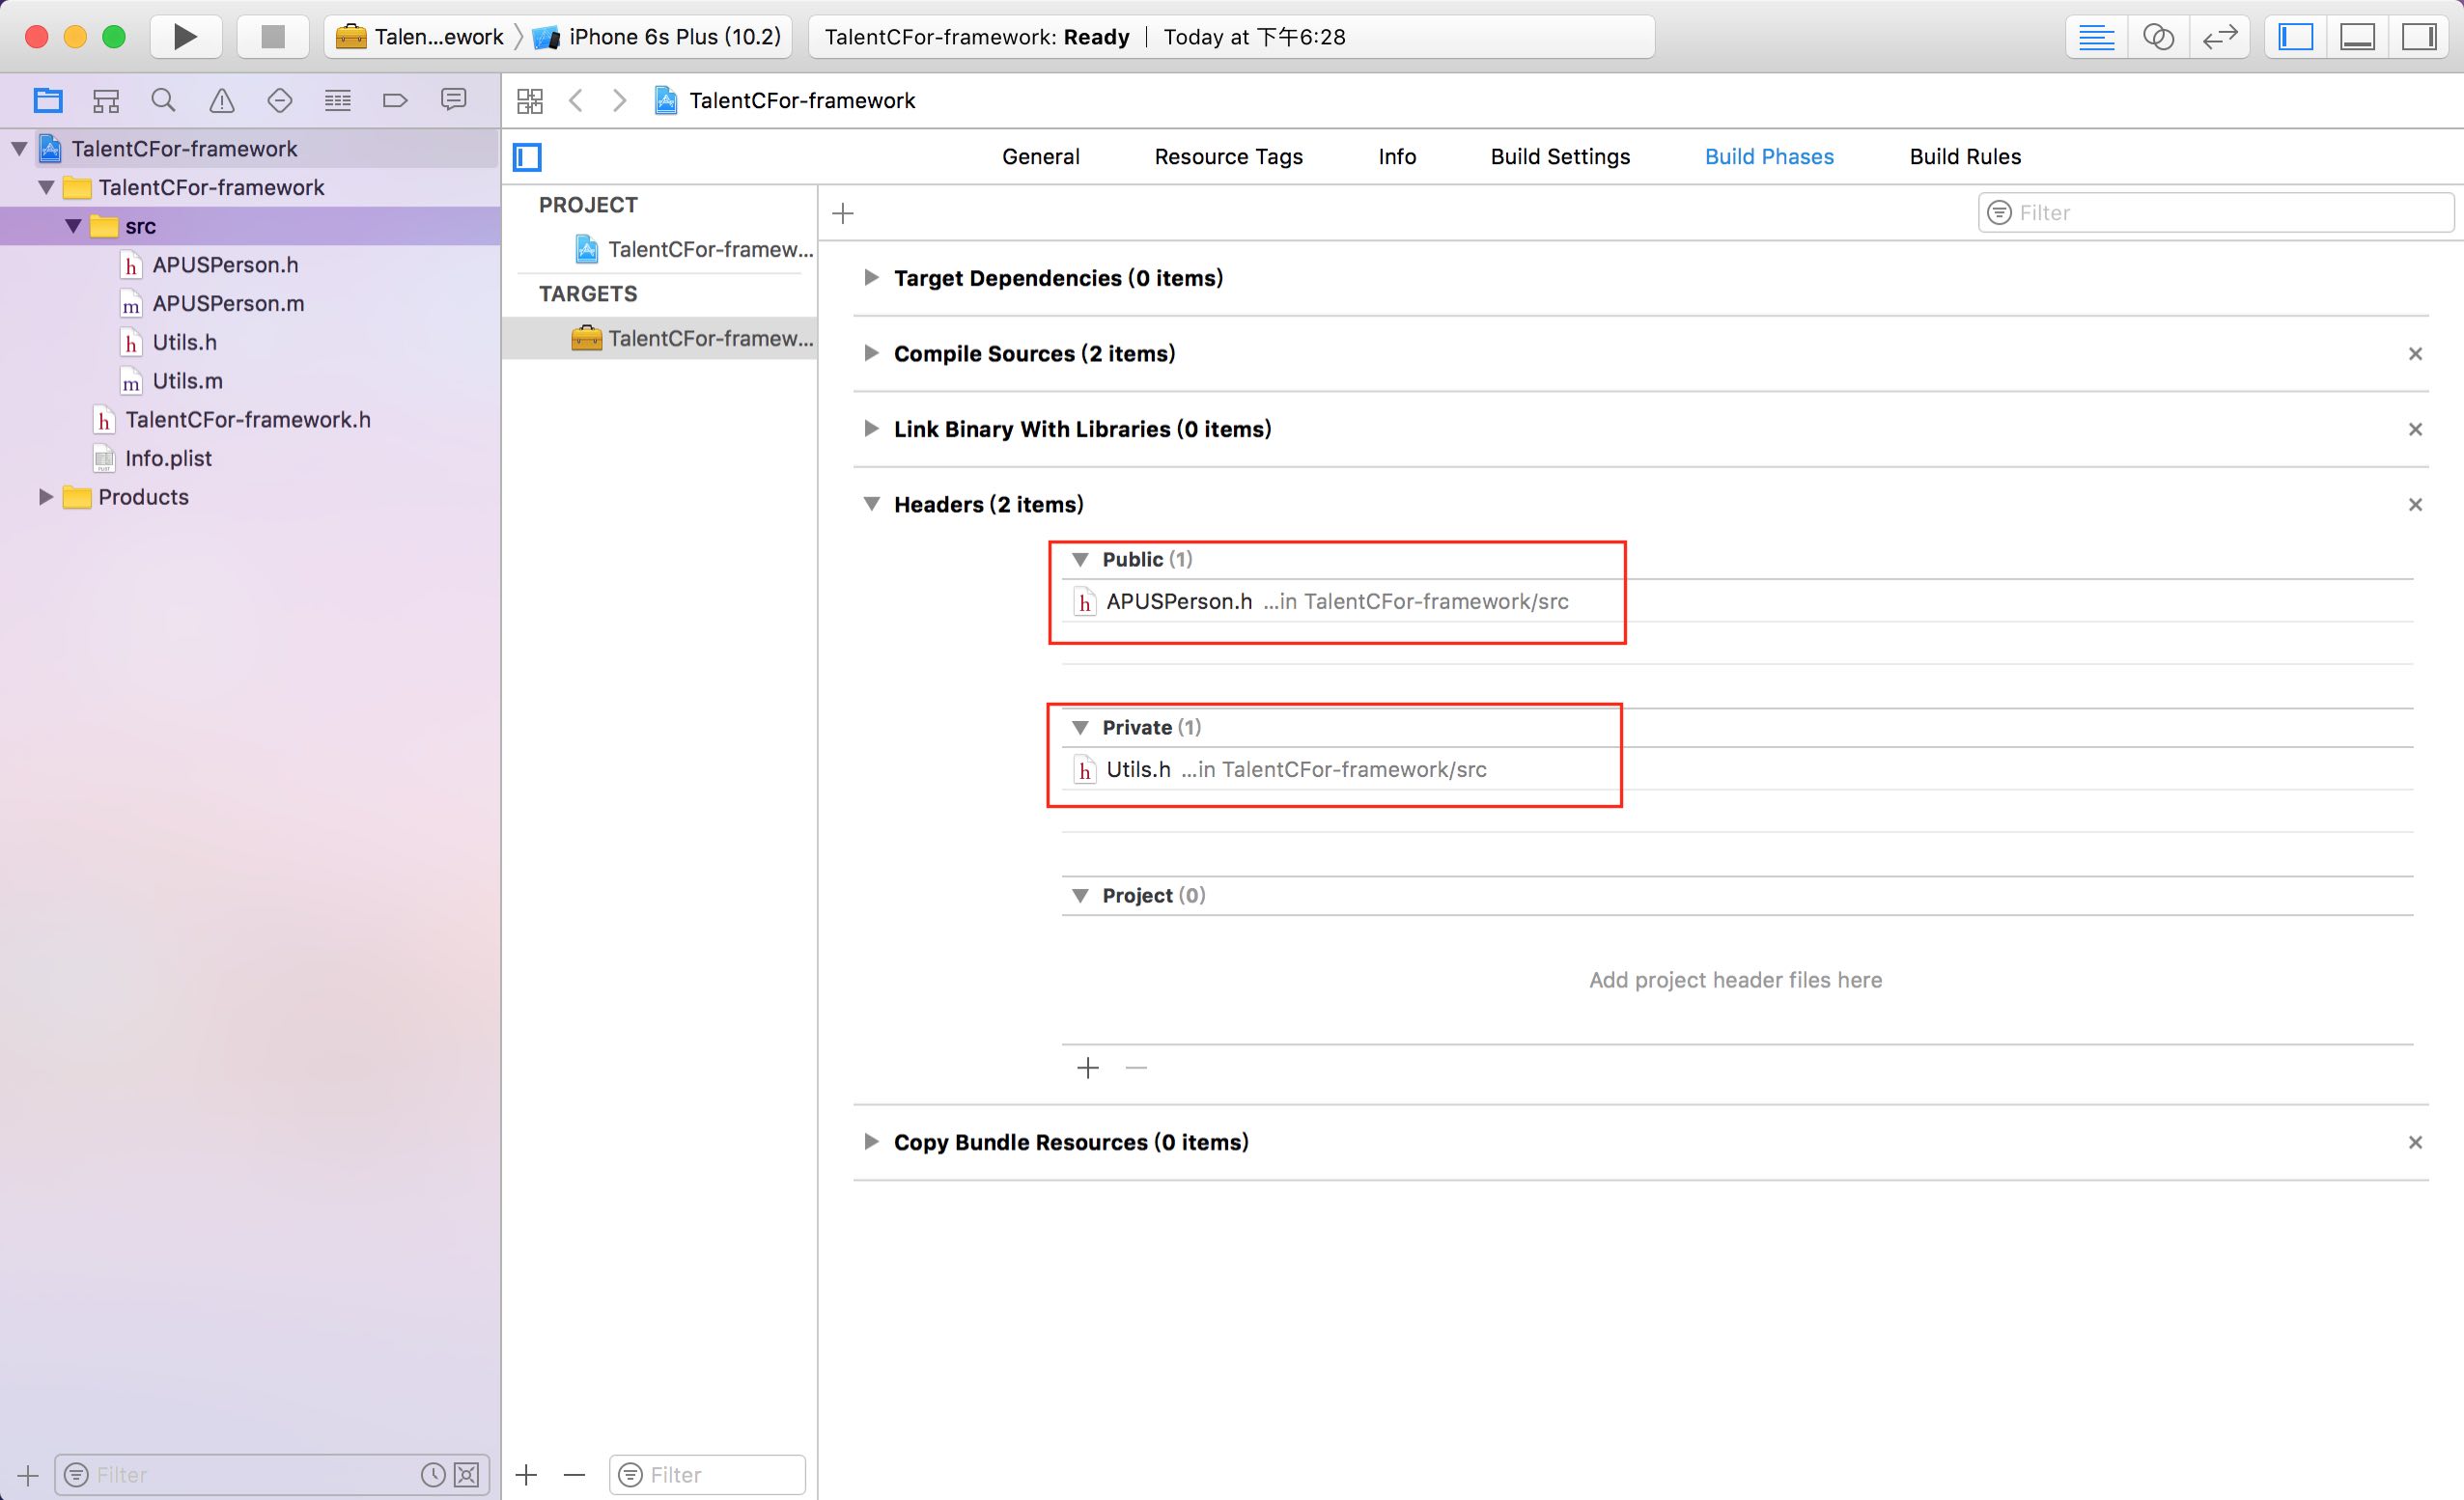Toggle the left Navigator panel visibility

[2296, 37]
